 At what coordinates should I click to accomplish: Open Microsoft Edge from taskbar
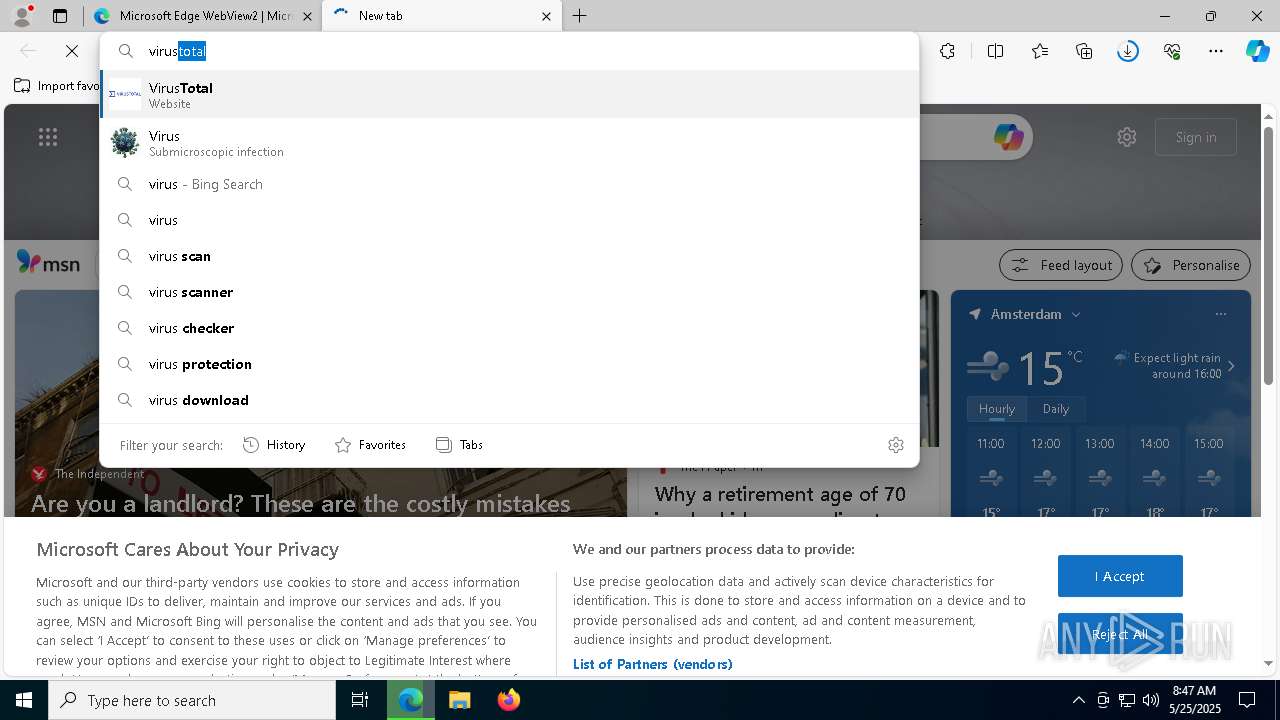point(411,700)
